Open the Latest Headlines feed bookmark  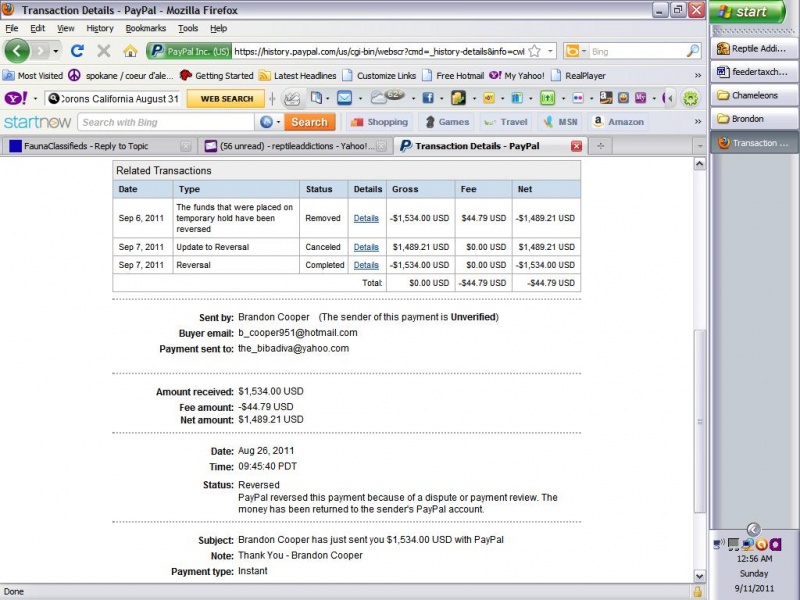click(297, 76)
